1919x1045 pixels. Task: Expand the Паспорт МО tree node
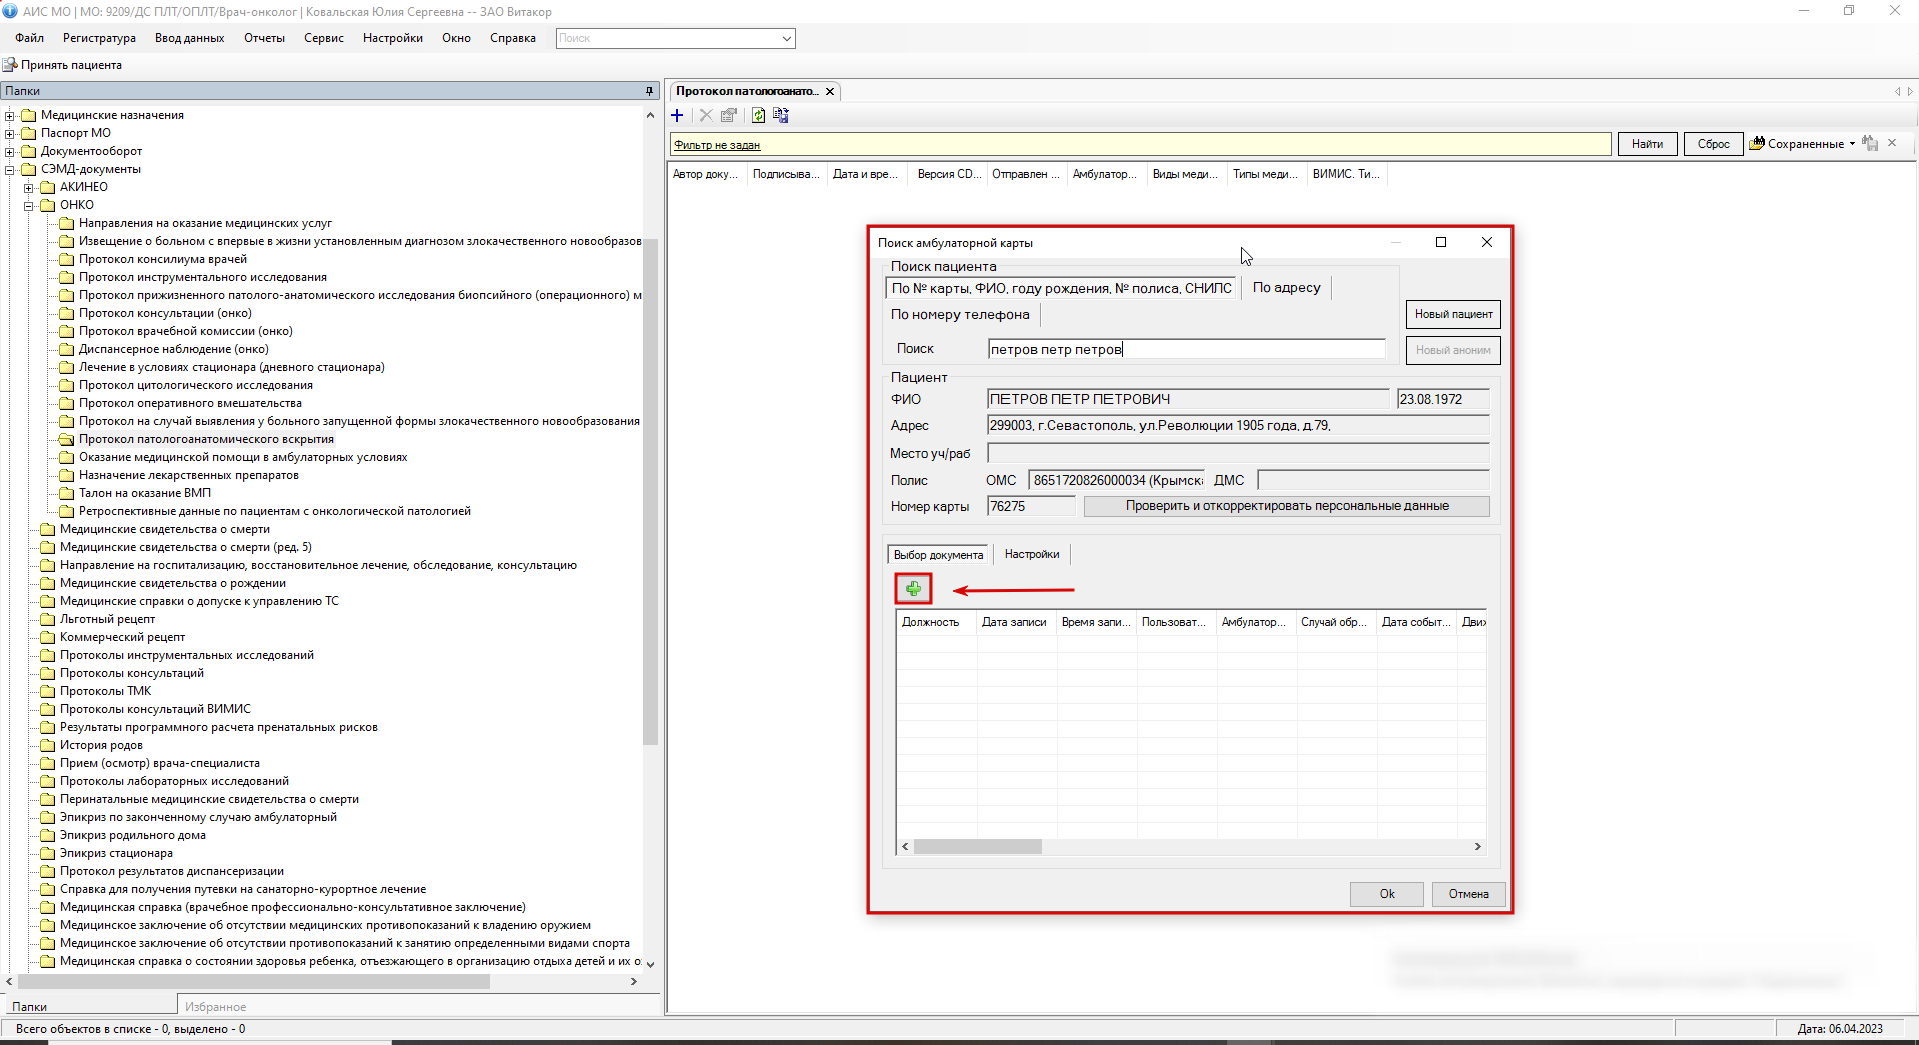point(10,134)
